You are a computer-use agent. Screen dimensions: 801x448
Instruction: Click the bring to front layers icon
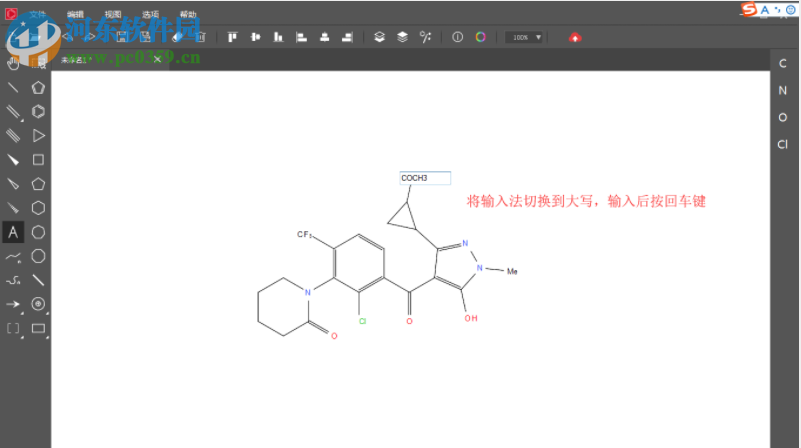pyautogui.click(x=379, y=37)
